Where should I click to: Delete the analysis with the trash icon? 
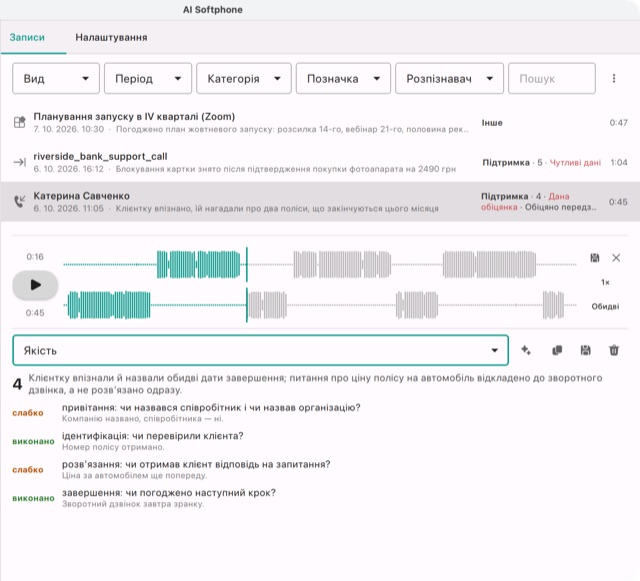pos(614,350)
